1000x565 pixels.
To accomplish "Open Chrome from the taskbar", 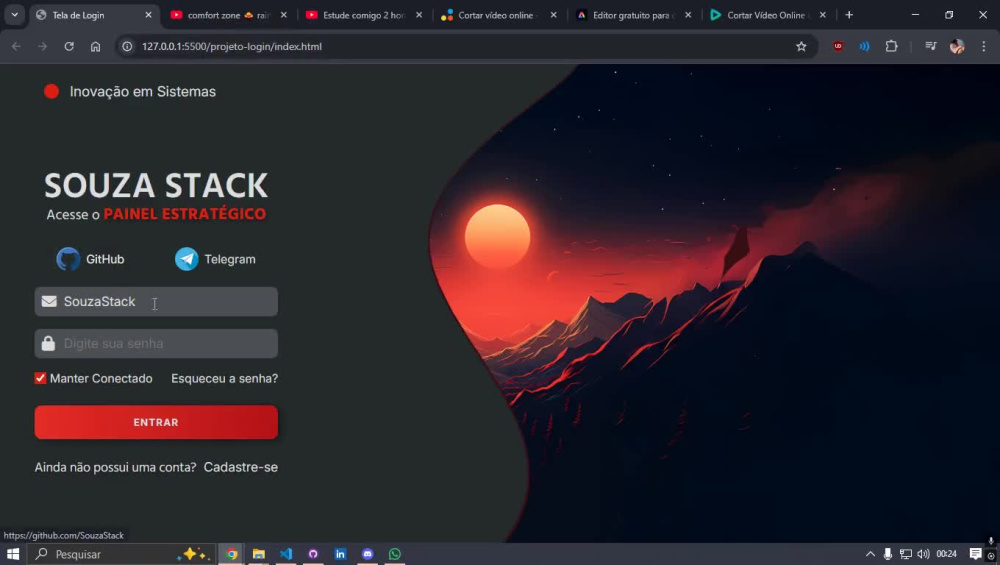I will click(x=232, y=554).
